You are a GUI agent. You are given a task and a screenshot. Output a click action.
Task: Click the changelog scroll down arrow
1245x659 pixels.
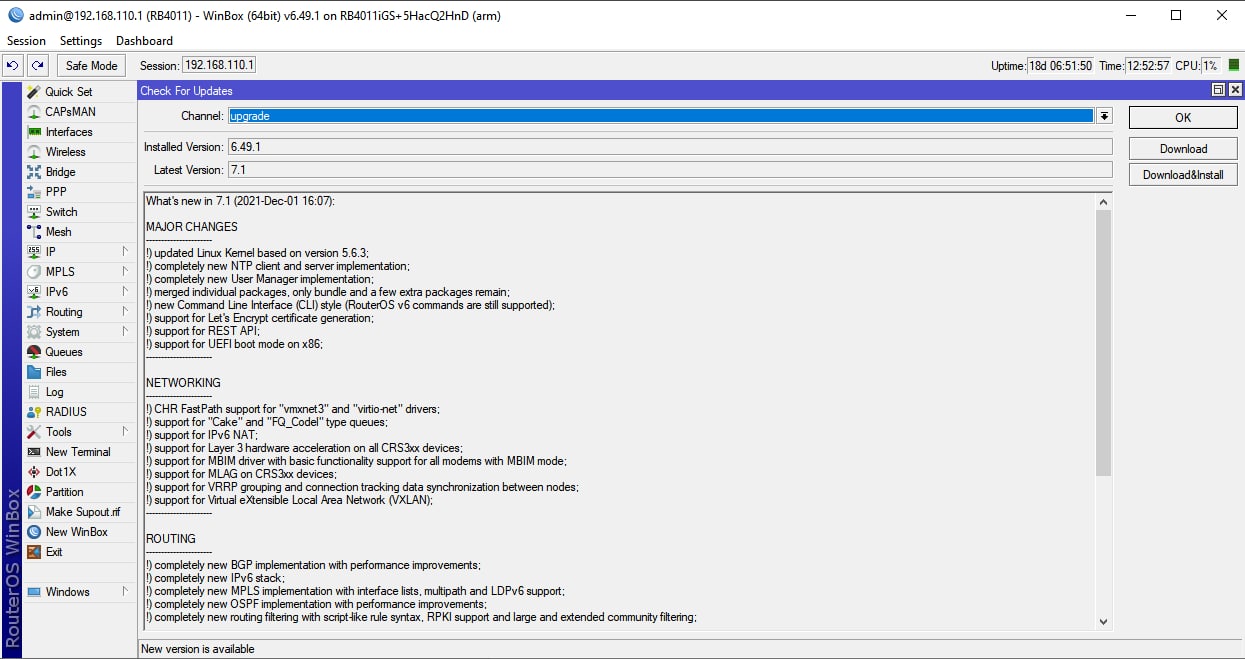point(1103,621)
